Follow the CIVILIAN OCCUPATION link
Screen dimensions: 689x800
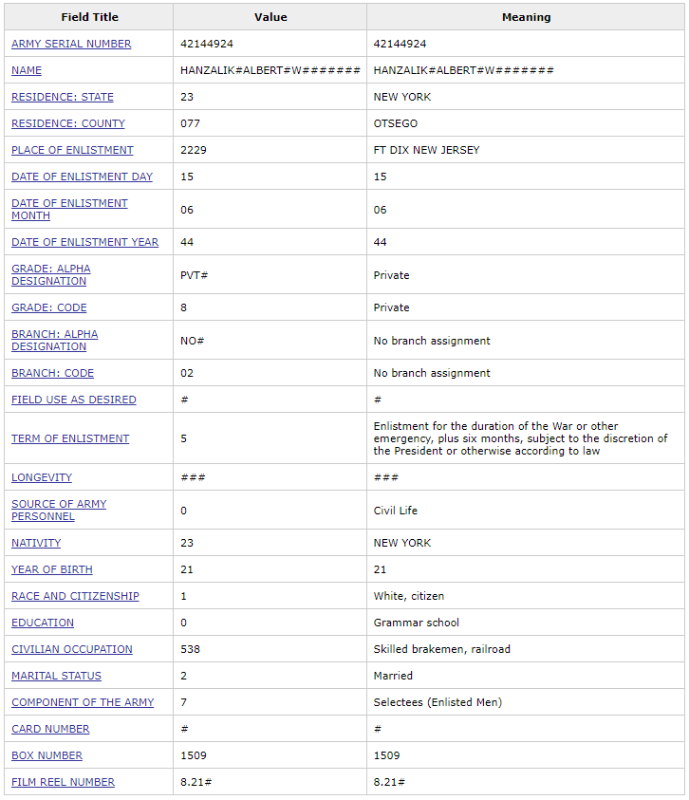coord(71,649)
